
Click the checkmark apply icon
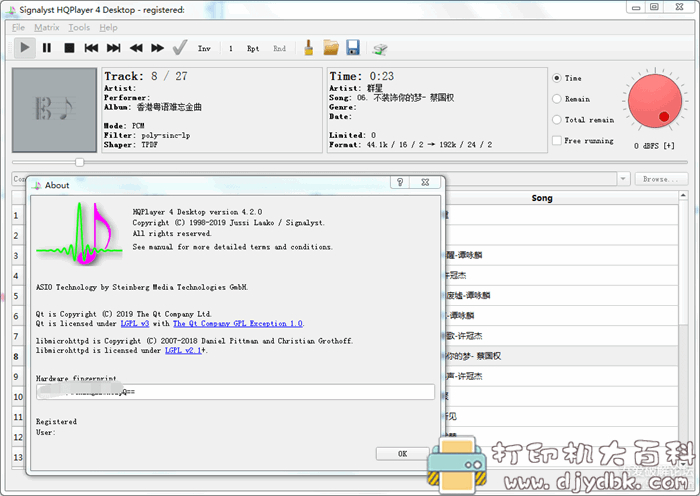[180, 48]
